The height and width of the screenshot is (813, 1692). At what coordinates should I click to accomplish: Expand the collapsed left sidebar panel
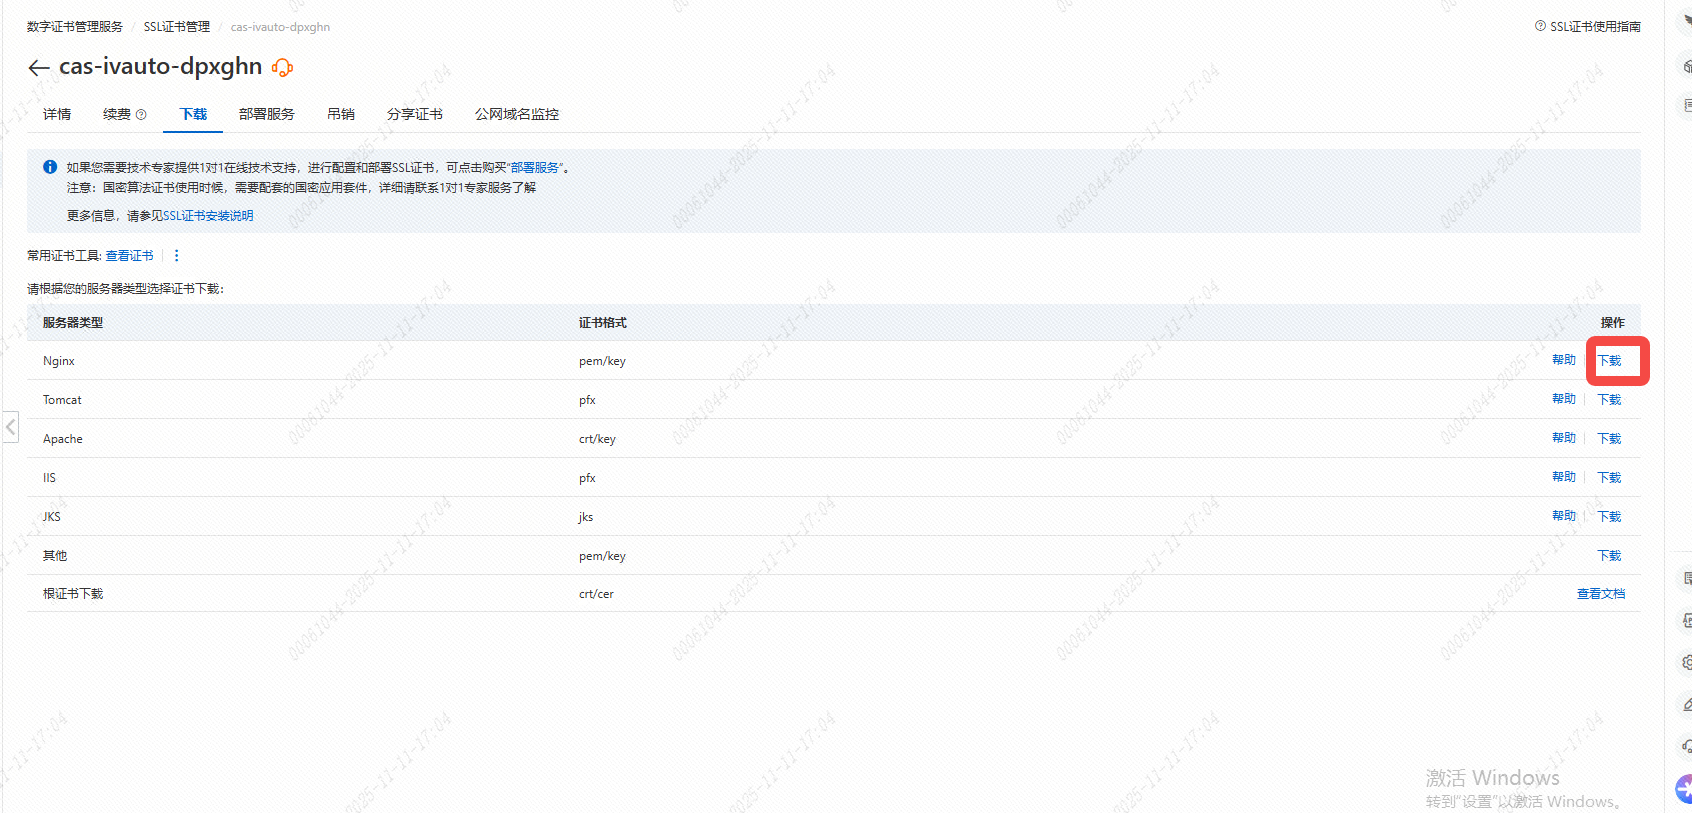tap(10, 427)
